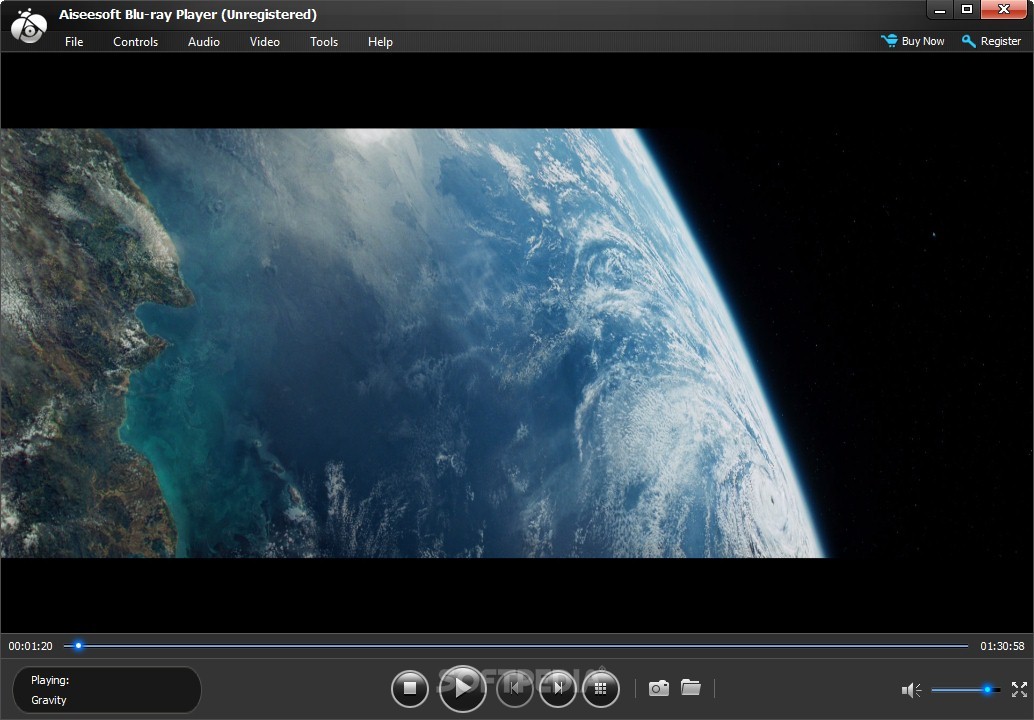
Task: Click the play button
Action: click(462, 688)
